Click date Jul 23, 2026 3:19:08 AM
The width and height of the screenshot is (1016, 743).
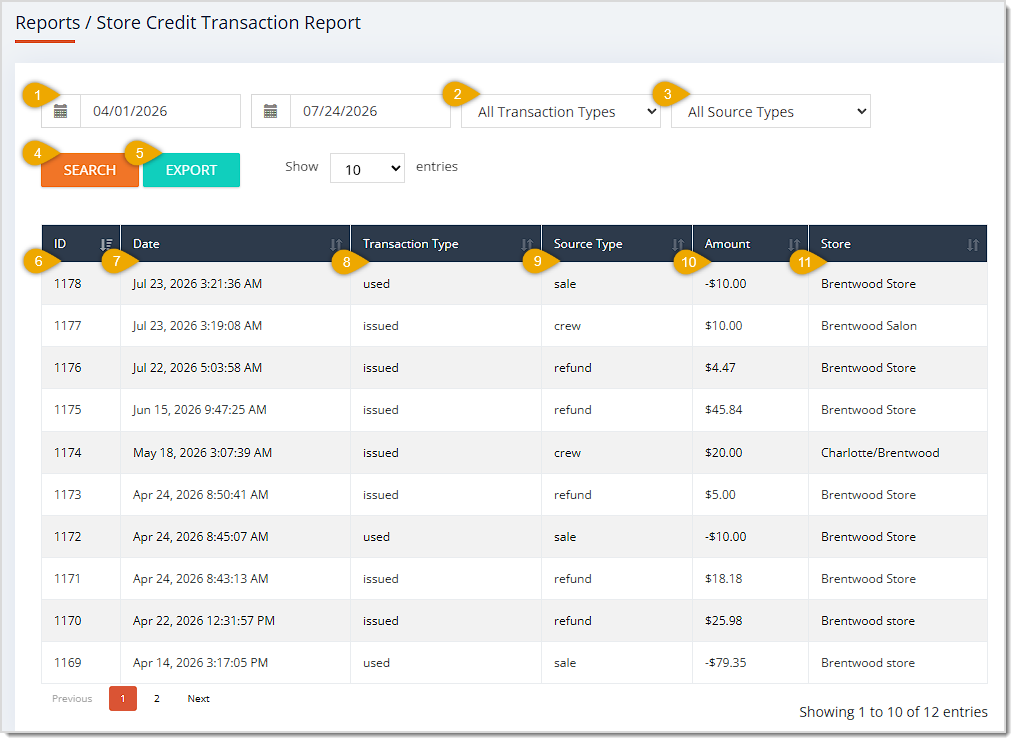(198, 326)
